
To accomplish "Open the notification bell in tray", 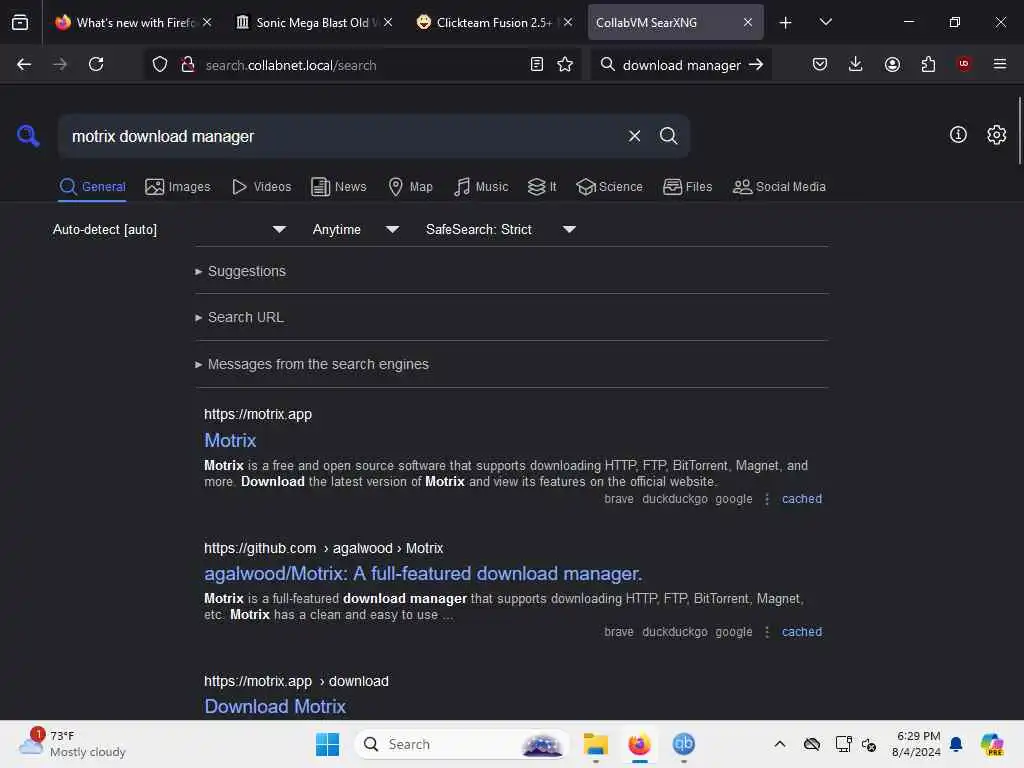I will pos(956,744).
